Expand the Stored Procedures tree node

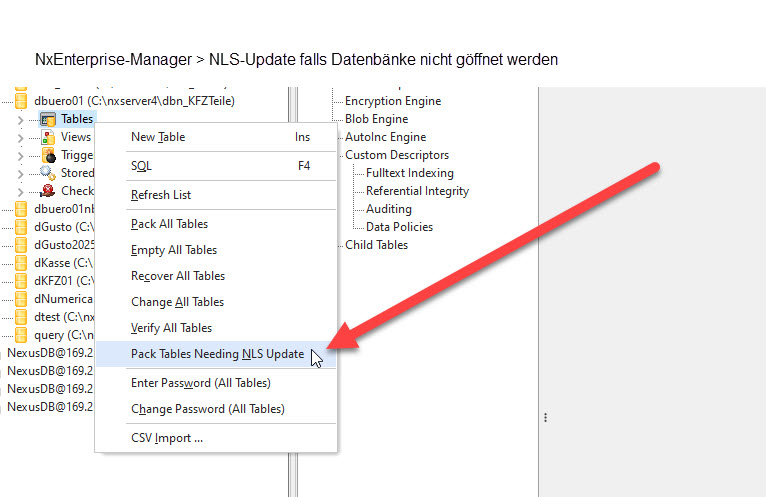pyautogui.click(x=20, y=173)
